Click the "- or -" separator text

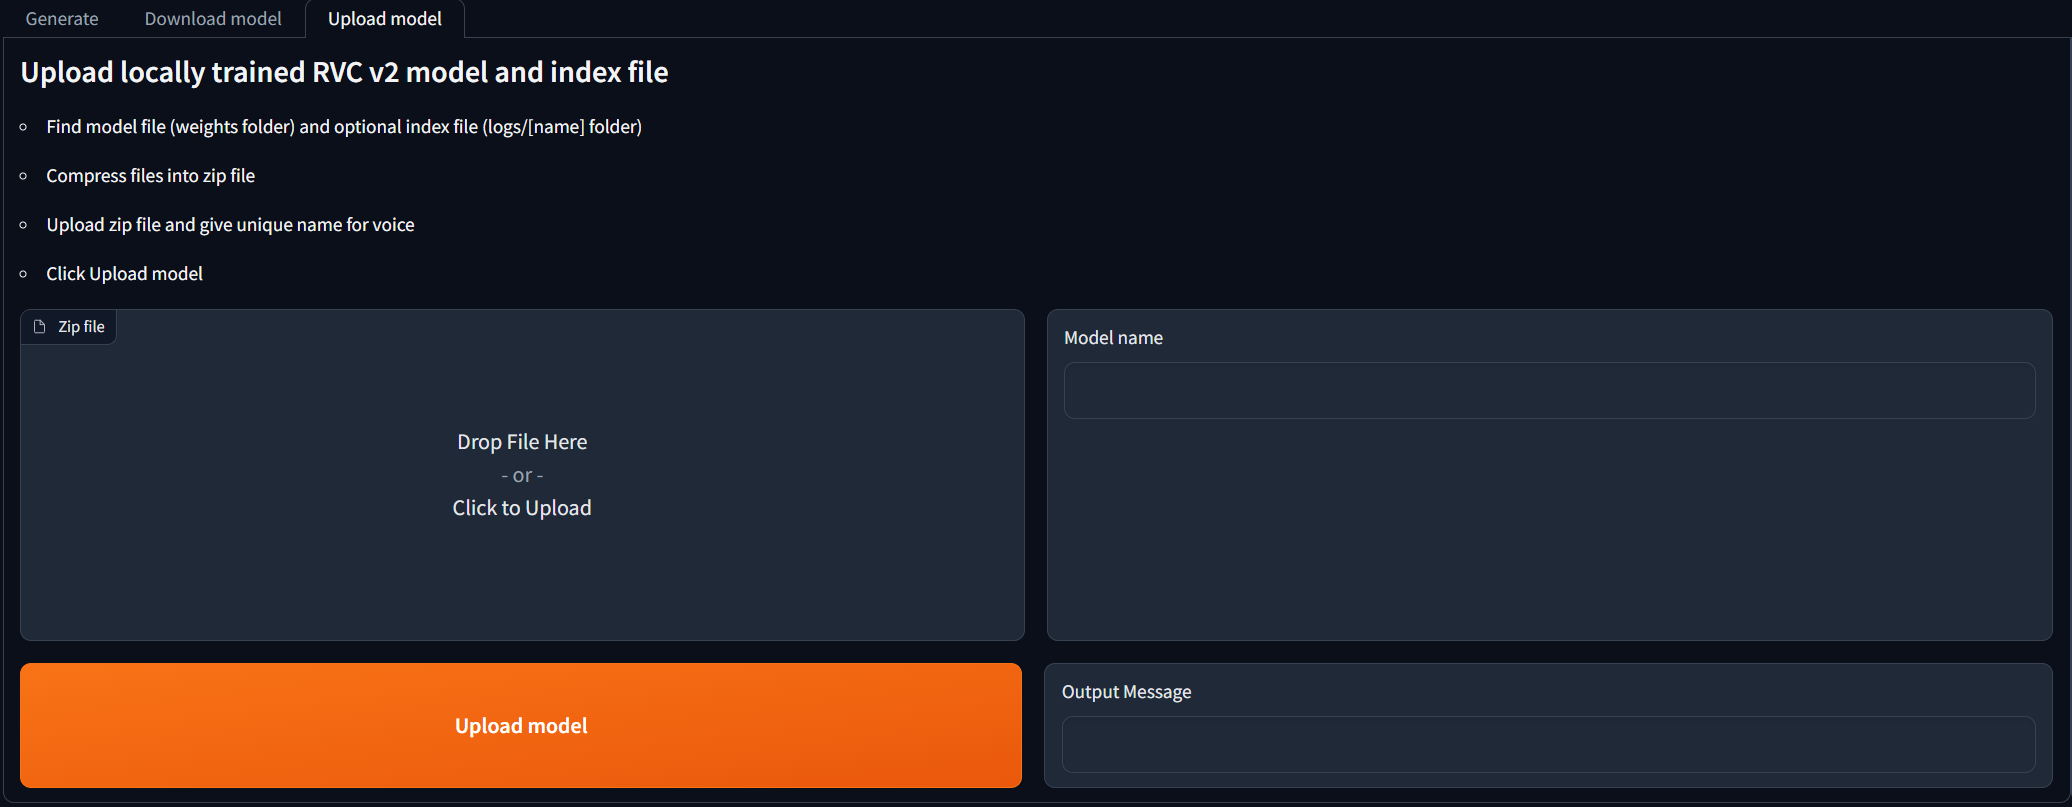tap(522, 476)
